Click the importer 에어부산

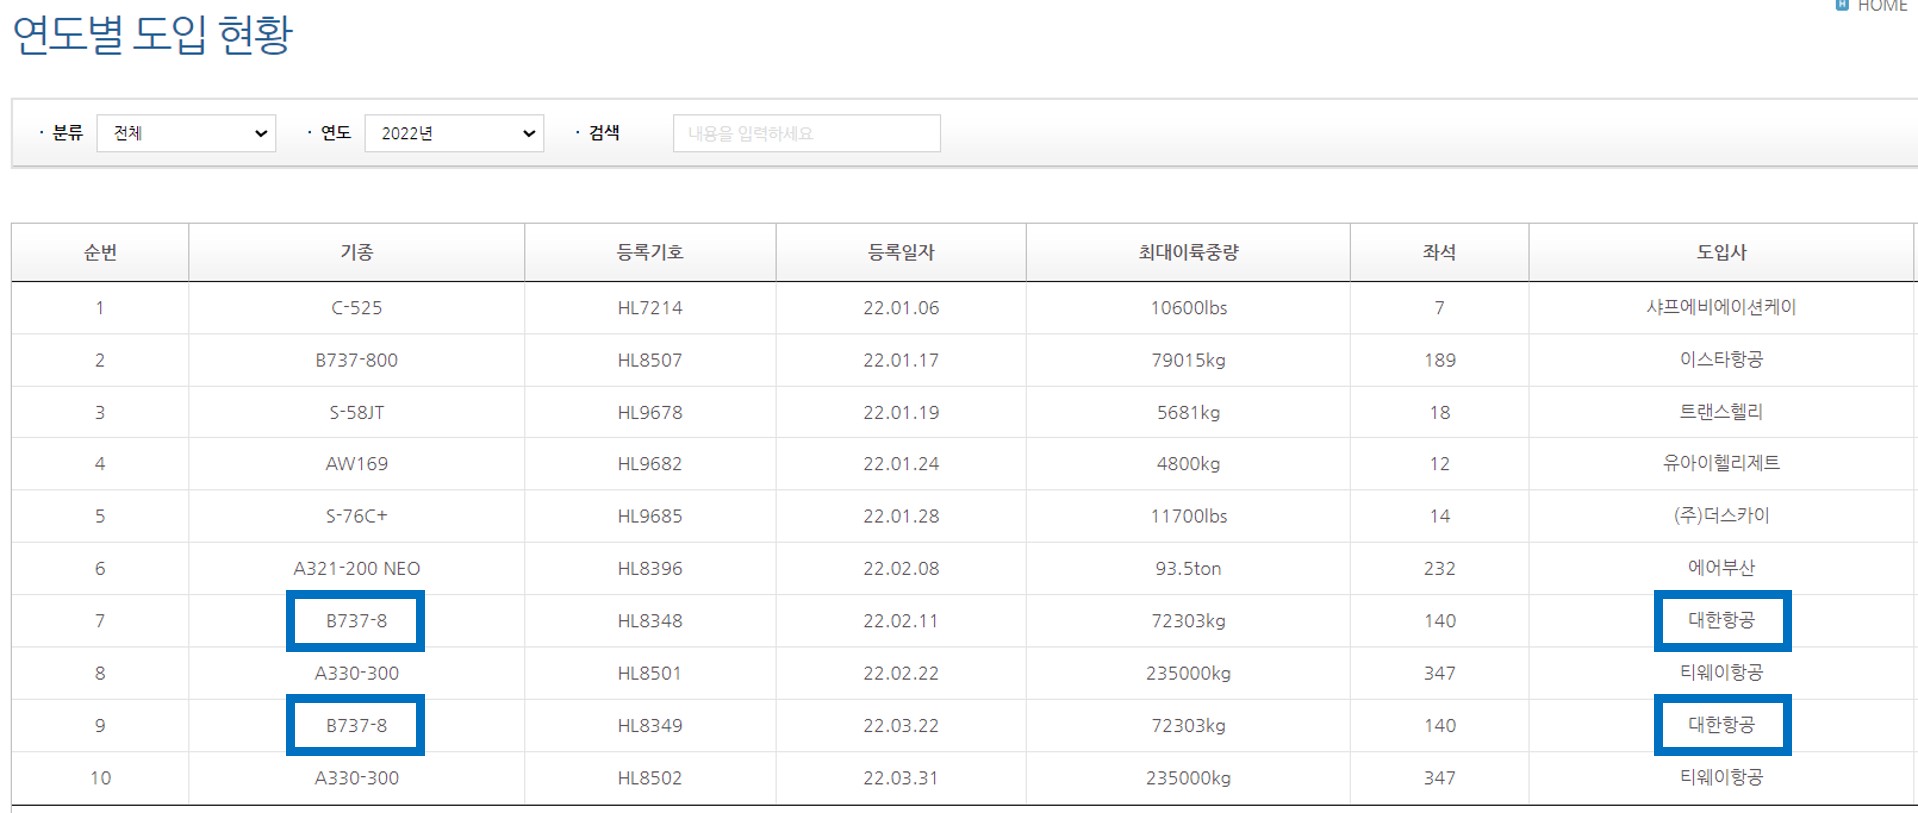[x=1721, y=568]
